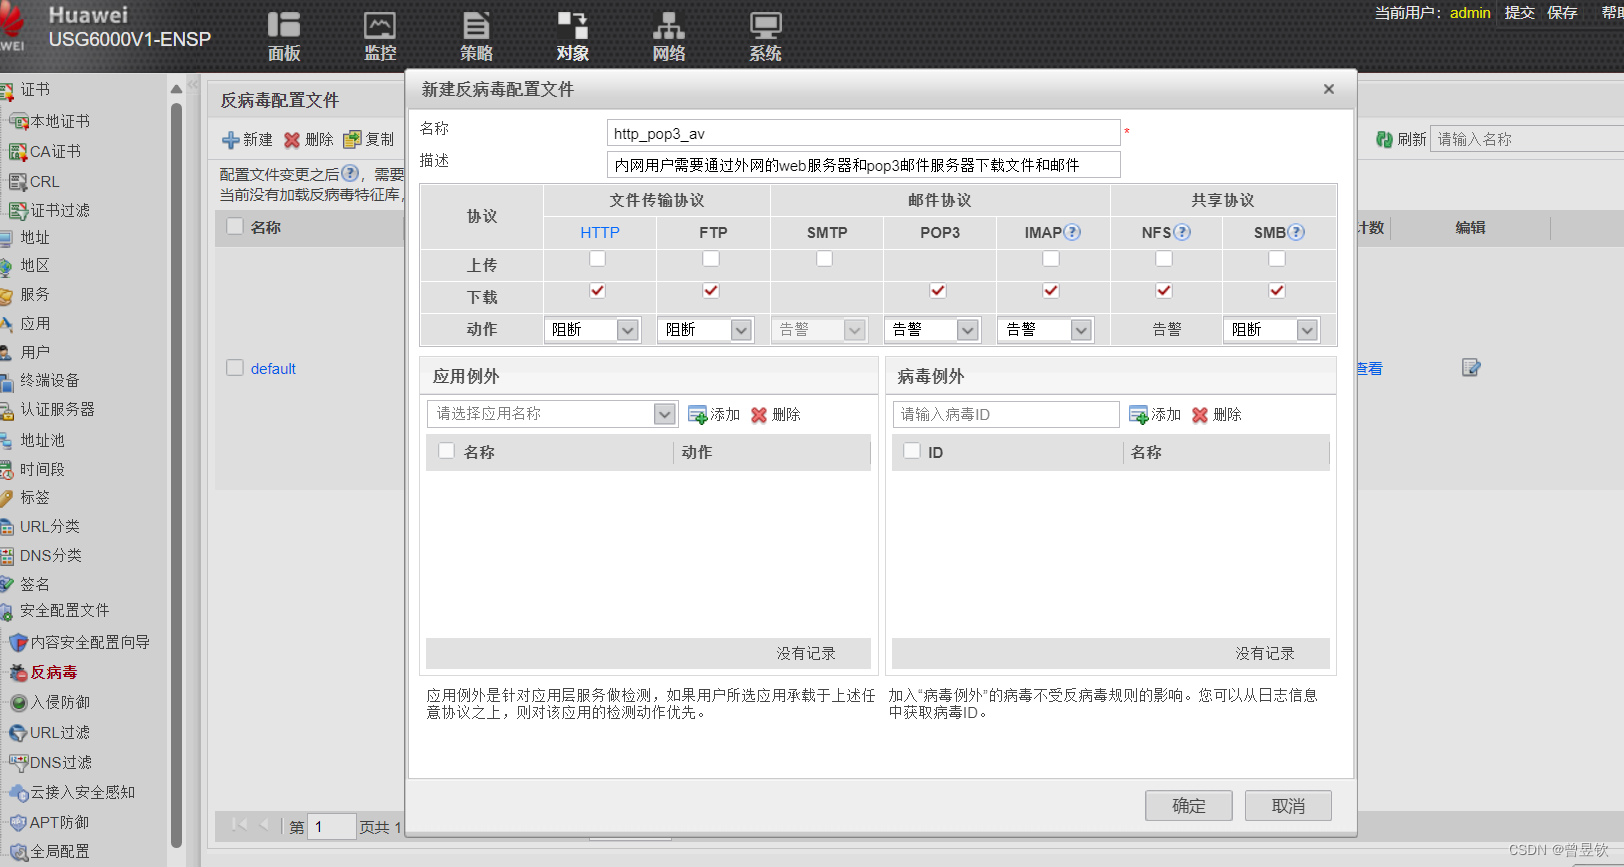
Task: Click the red 删除 icon under 病毒例外
Action: (x=1200, y=415)
